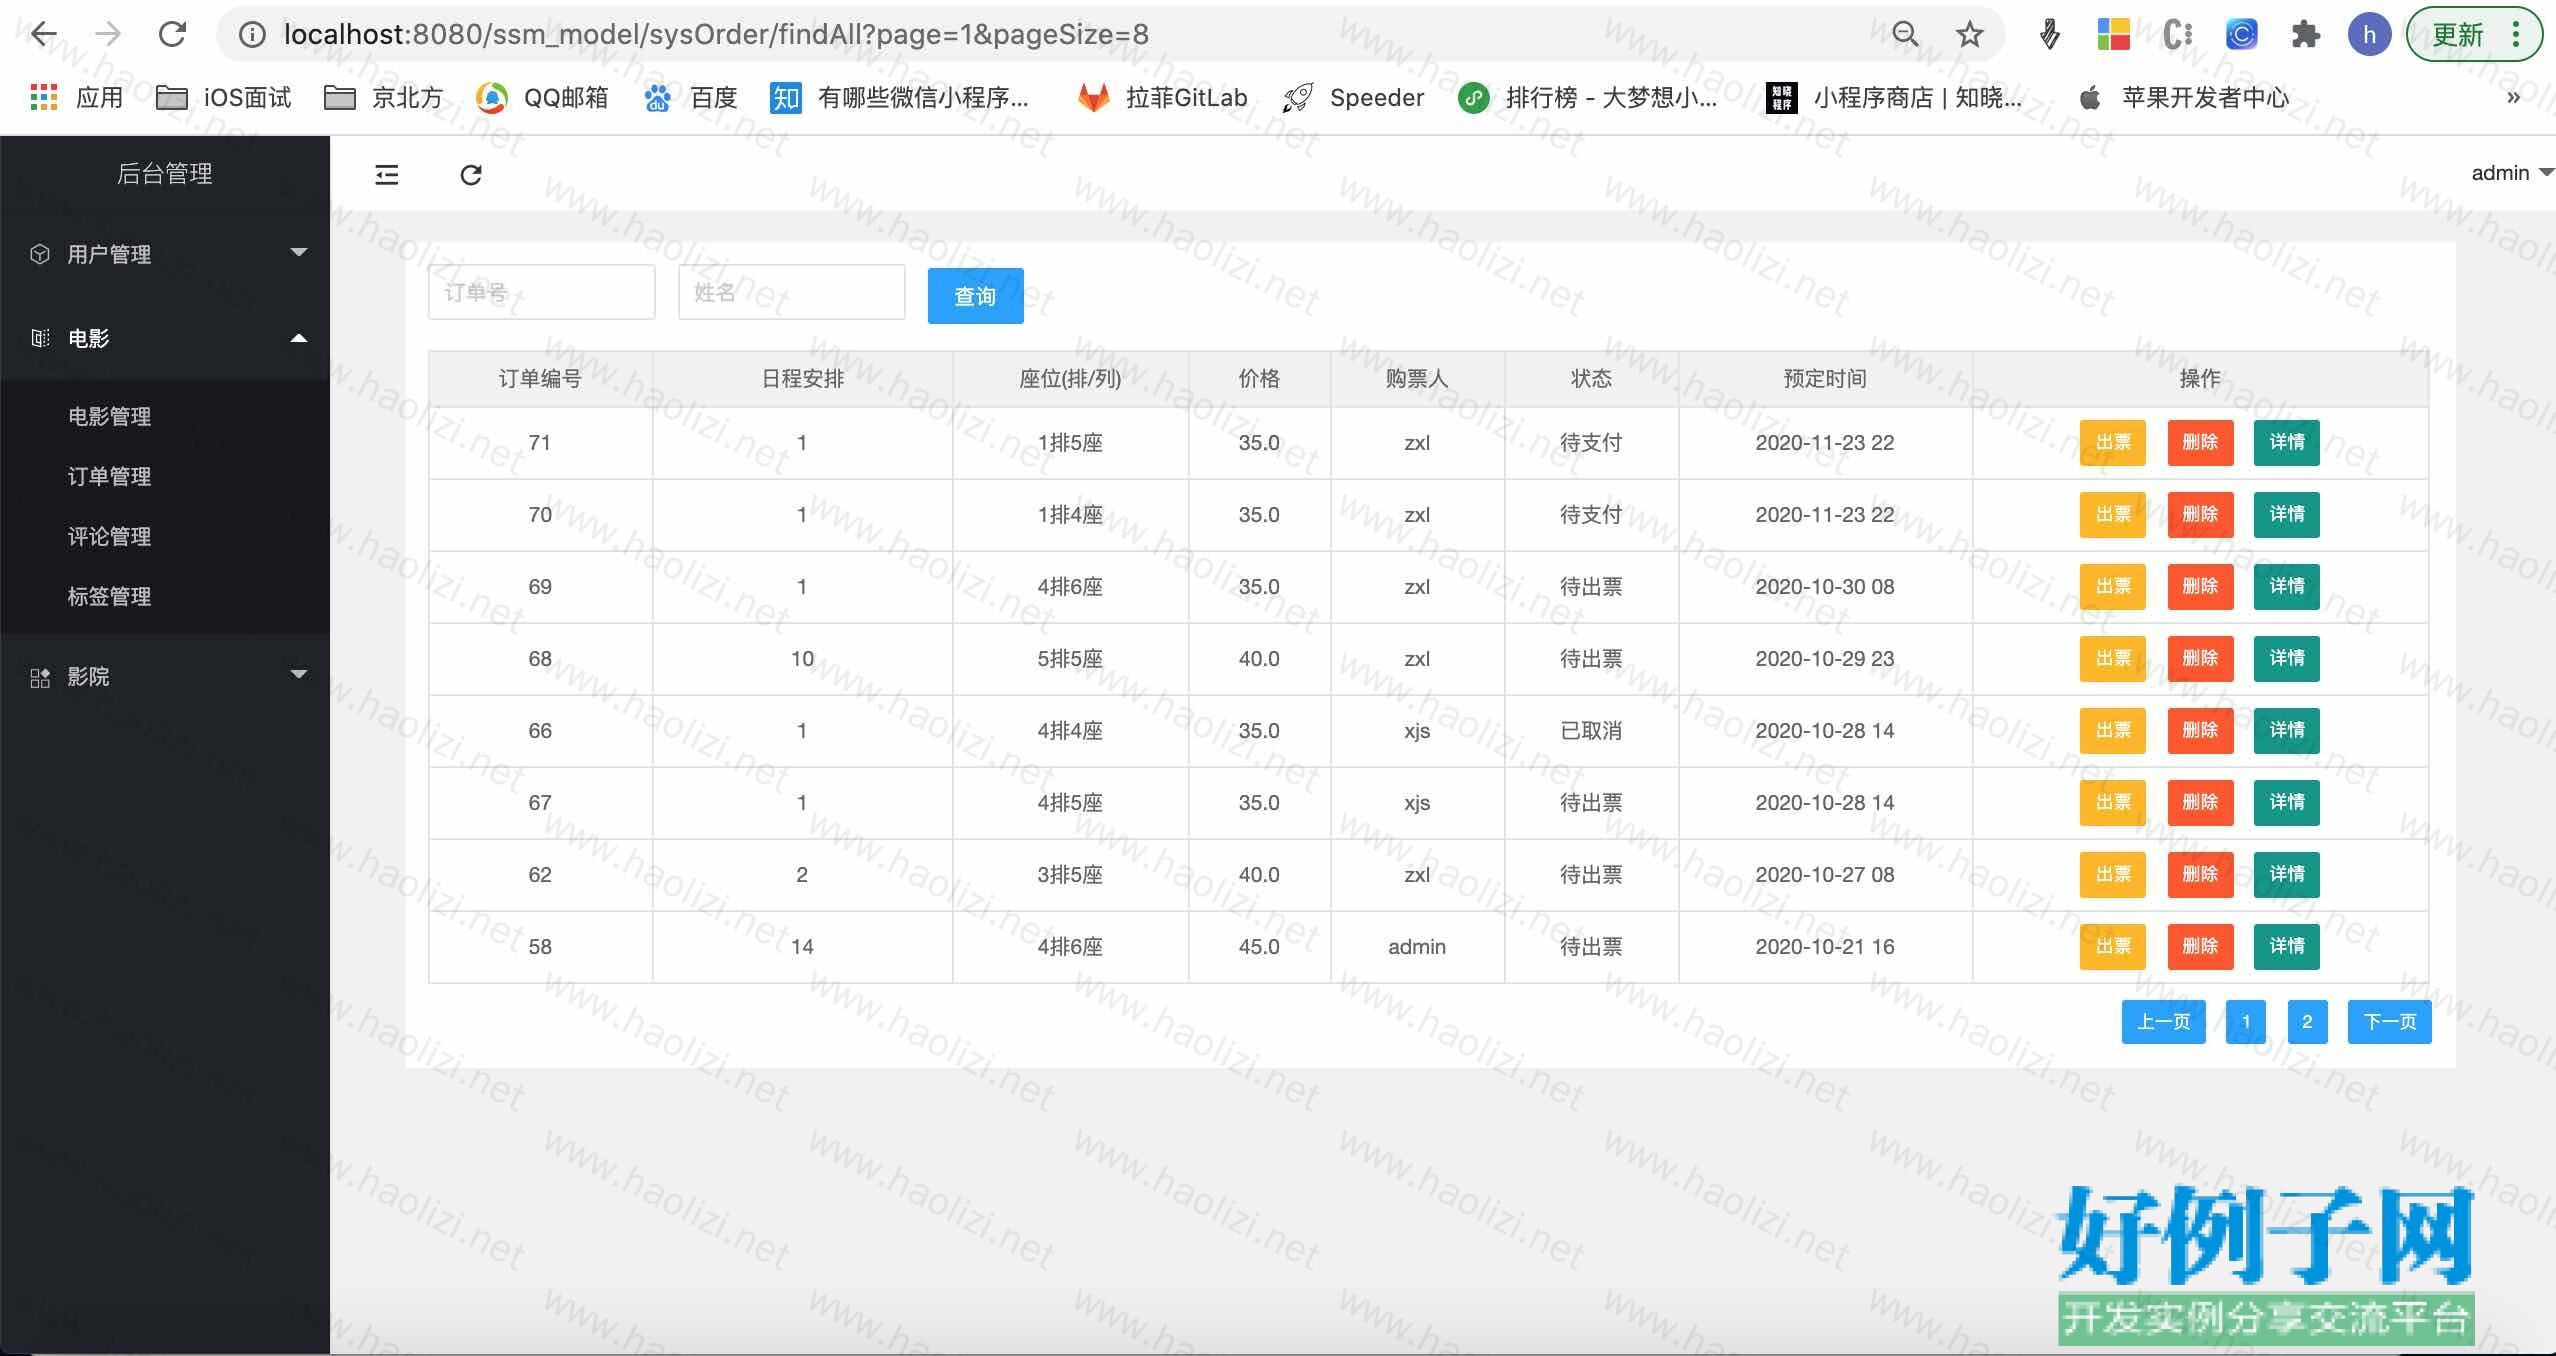
Task: Open the 拉菲GitLab bookmark
Action: (1163, 97)
